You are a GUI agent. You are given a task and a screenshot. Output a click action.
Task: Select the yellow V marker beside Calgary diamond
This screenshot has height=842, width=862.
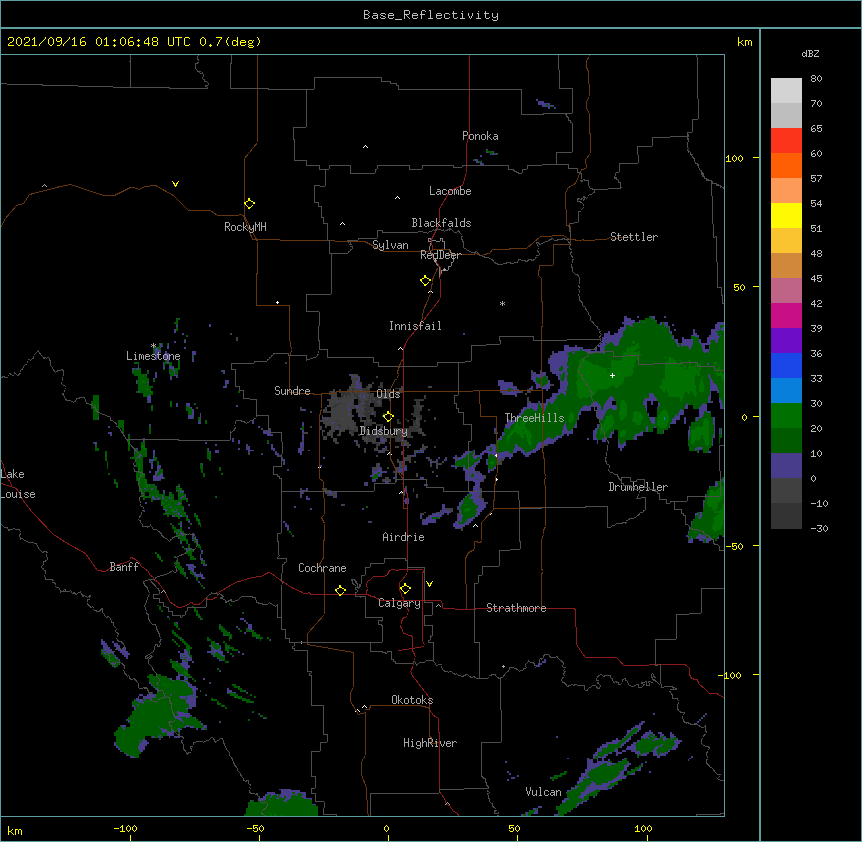click(429, 584)
